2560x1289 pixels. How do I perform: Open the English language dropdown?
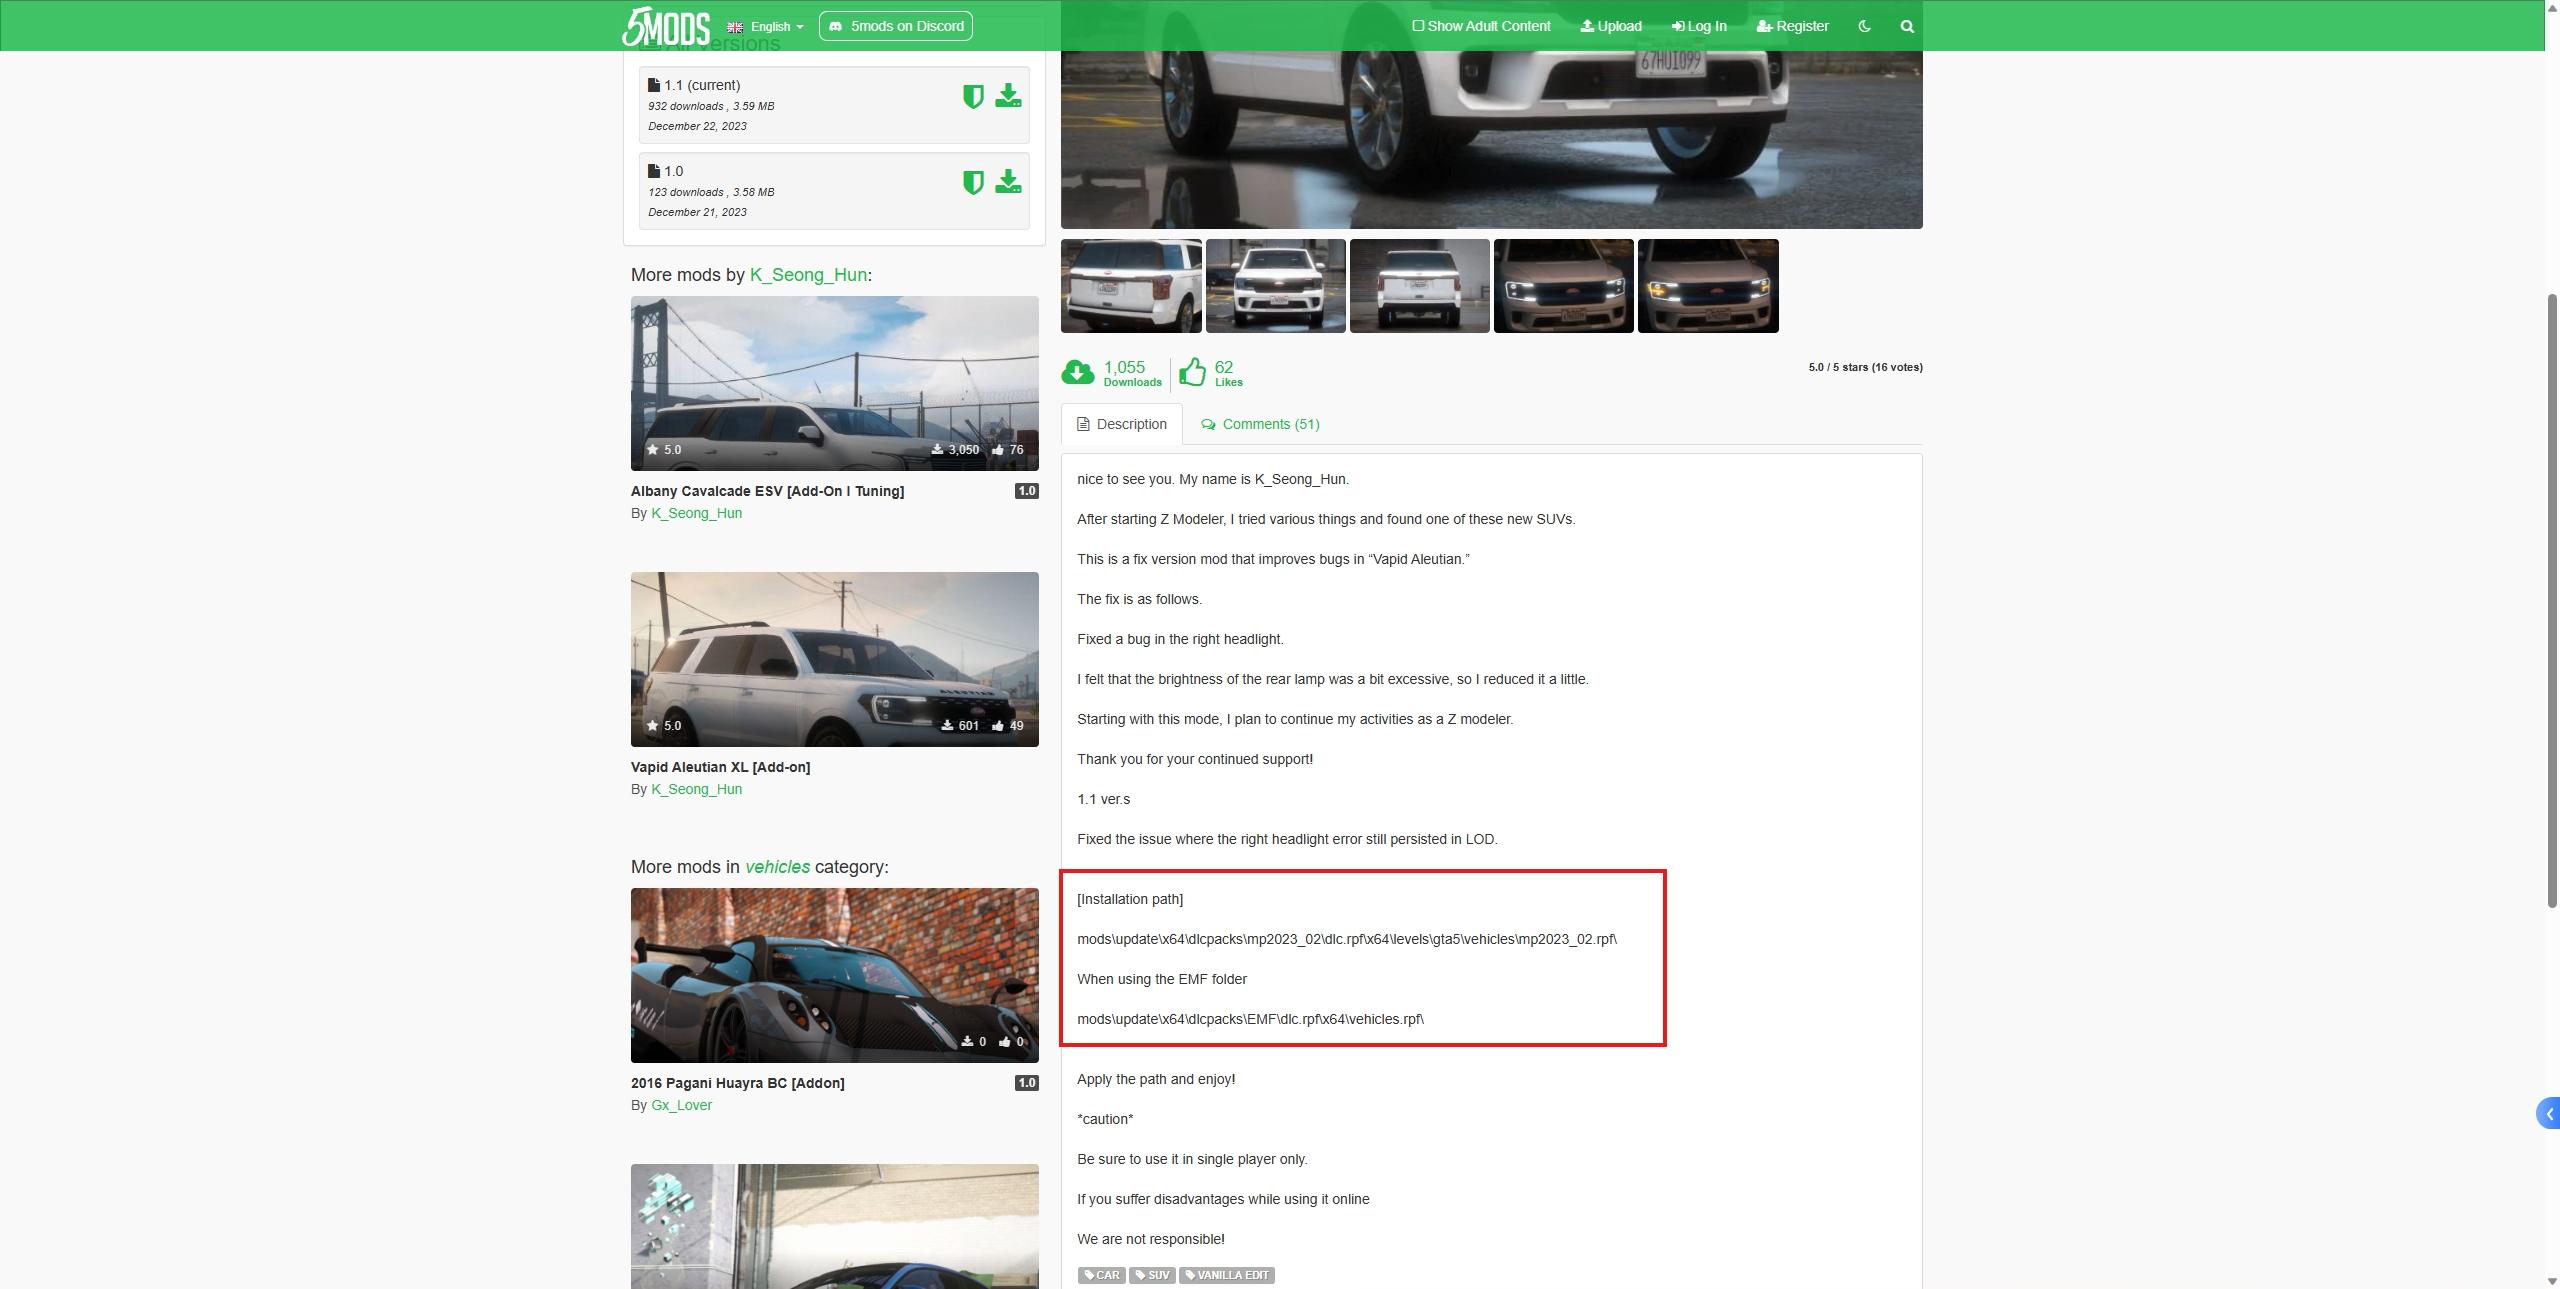[x=765, y=27]
